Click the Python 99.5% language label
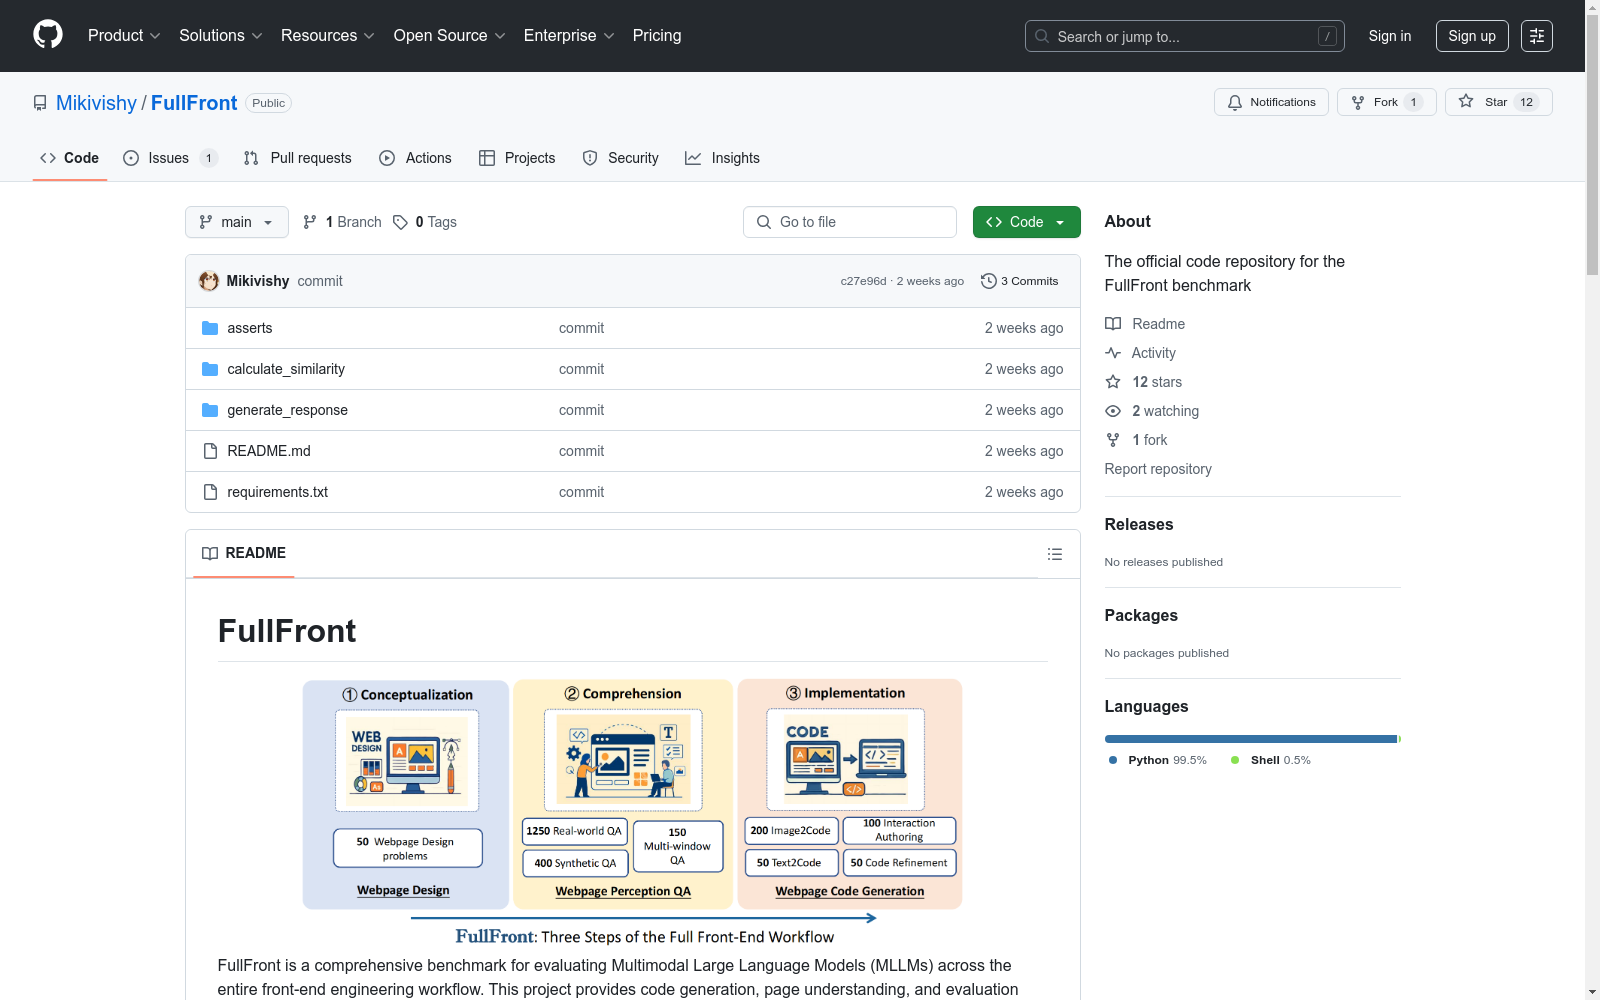 [x=1167, y=760]
